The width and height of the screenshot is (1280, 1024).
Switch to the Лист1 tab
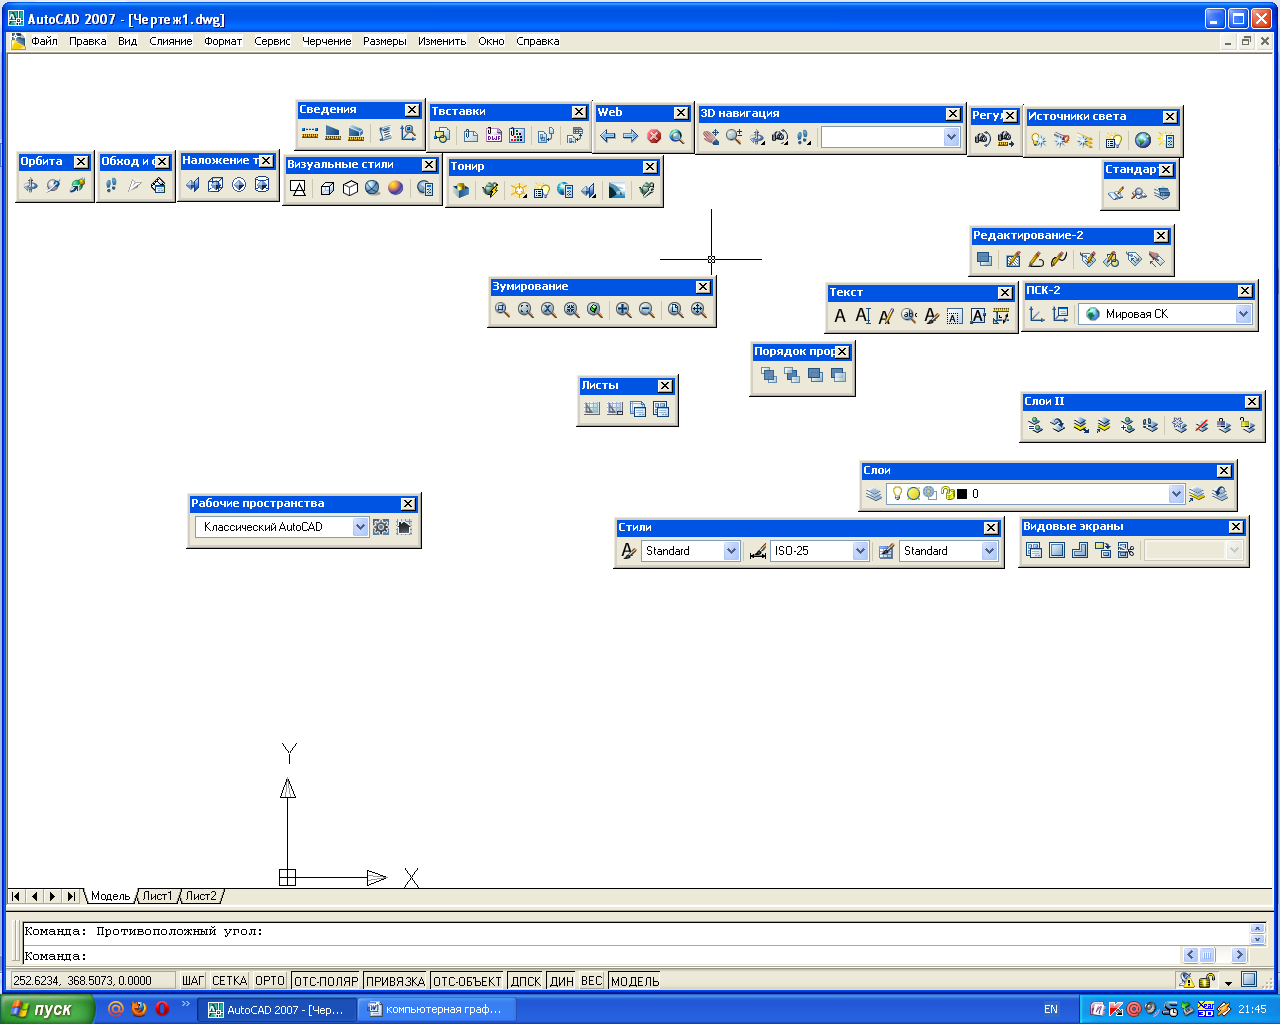(157, 896)
